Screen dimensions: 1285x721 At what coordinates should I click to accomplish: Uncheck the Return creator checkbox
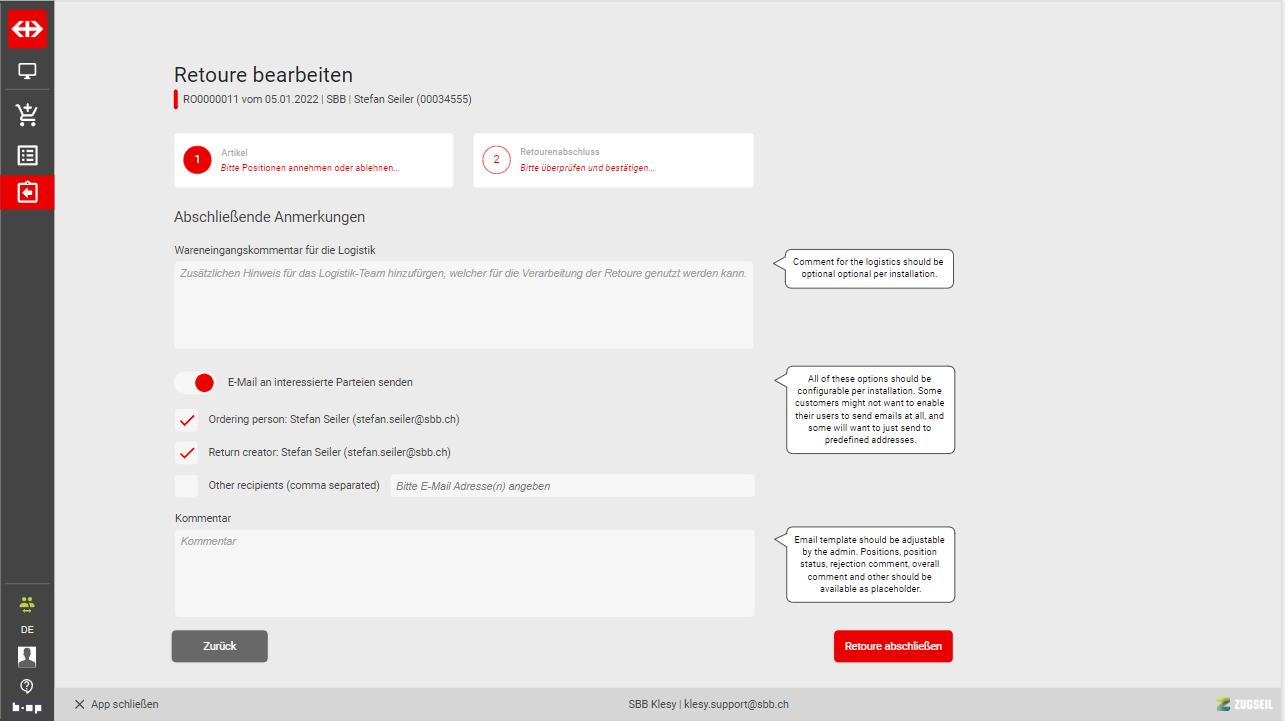coord(186,453)
